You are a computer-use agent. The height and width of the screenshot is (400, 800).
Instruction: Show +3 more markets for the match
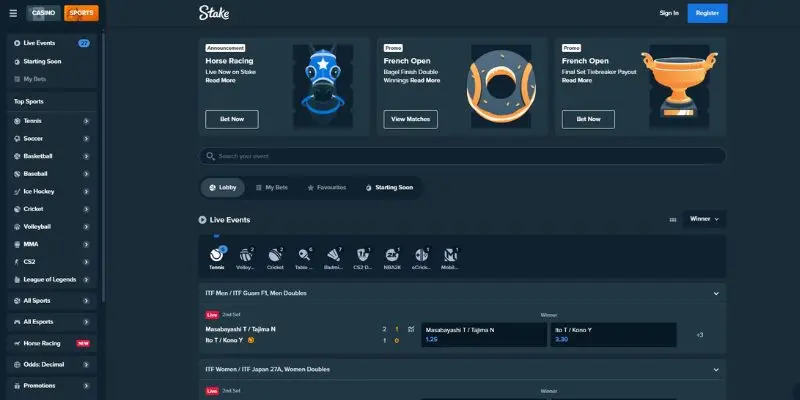(x=699, y=335)
